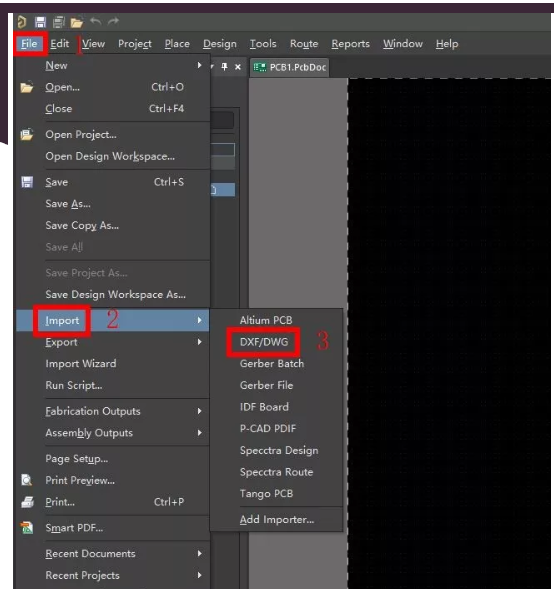Select Specctra Design import option
Image resolution: width=554 pixels, height=589 pixels.
276,450
